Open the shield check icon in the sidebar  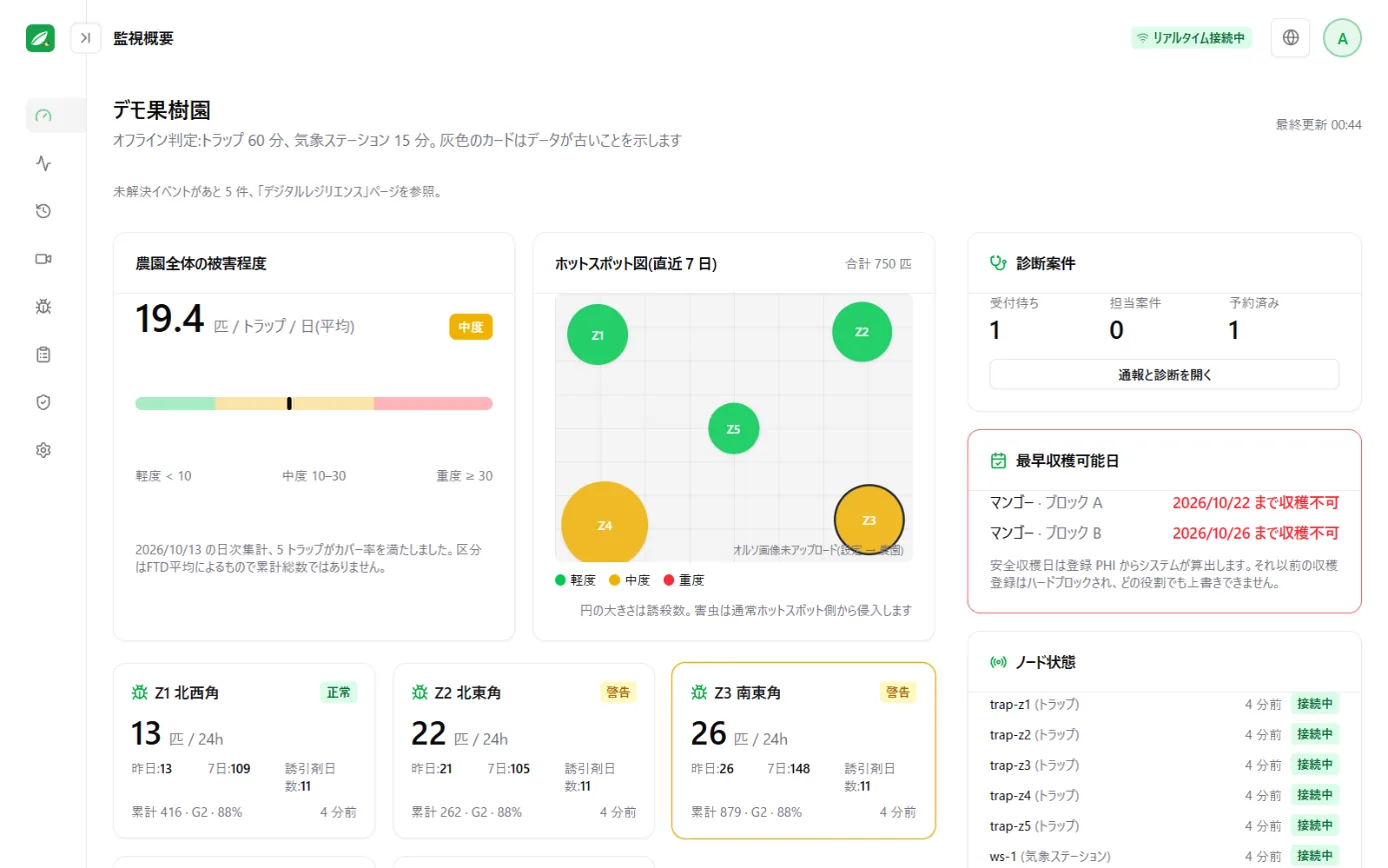click(43, 402)
